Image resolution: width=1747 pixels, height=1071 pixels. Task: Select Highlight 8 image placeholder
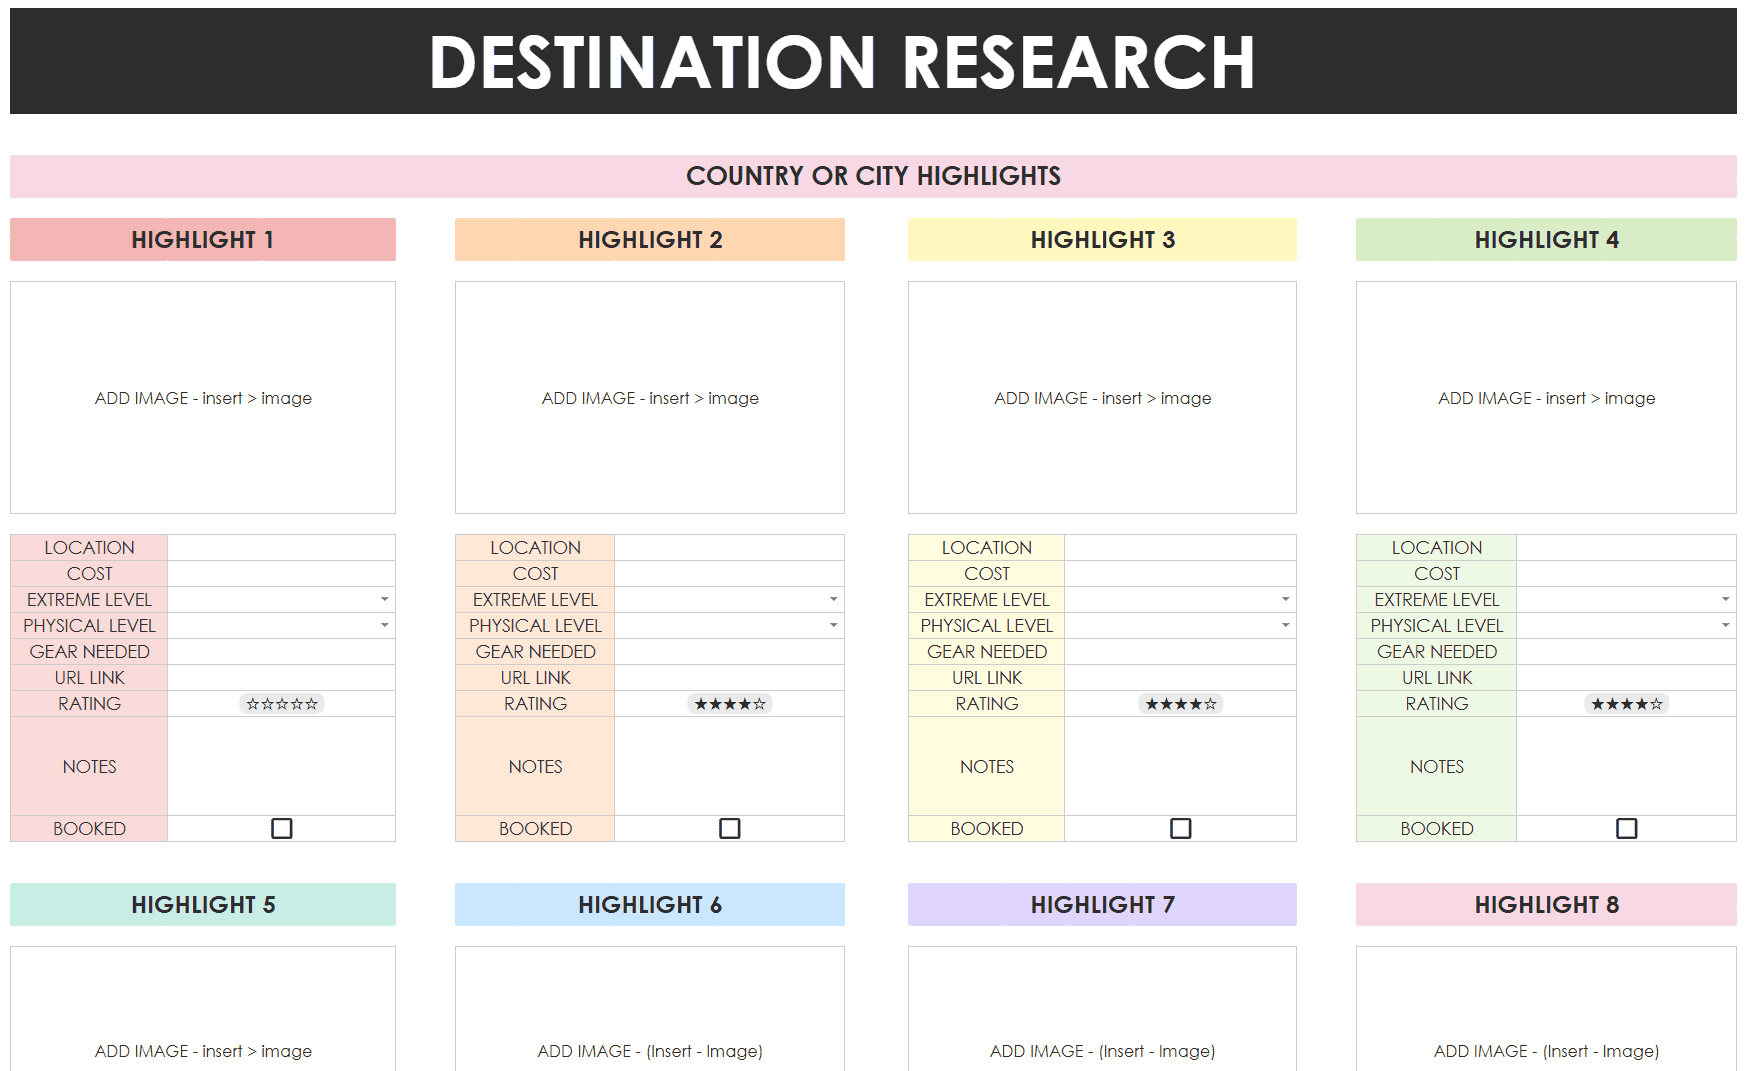tap(1546, 1008)
